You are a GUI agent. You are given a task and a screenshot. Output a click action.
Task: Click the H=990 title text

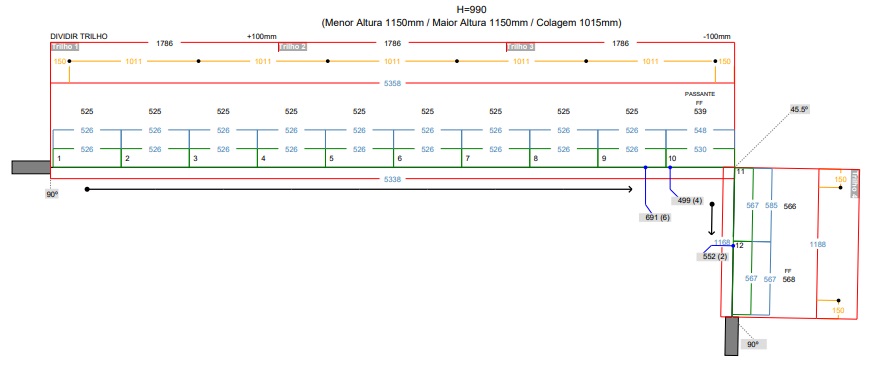[472, 9]
